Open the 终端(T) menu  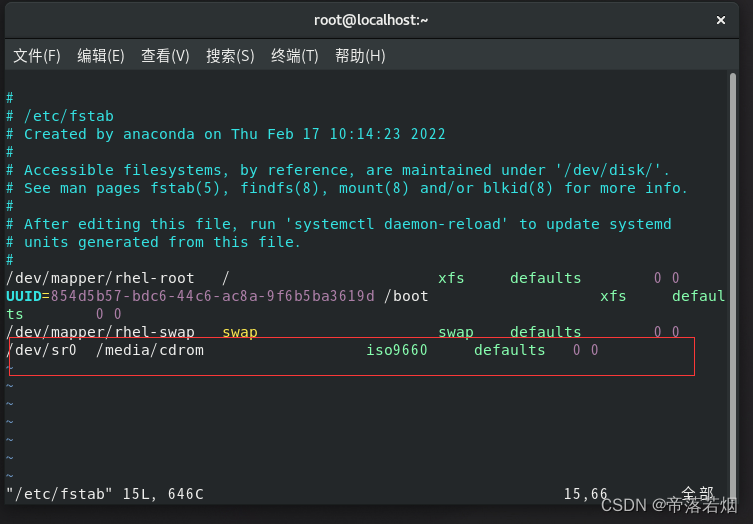click(x=294, y=56)
